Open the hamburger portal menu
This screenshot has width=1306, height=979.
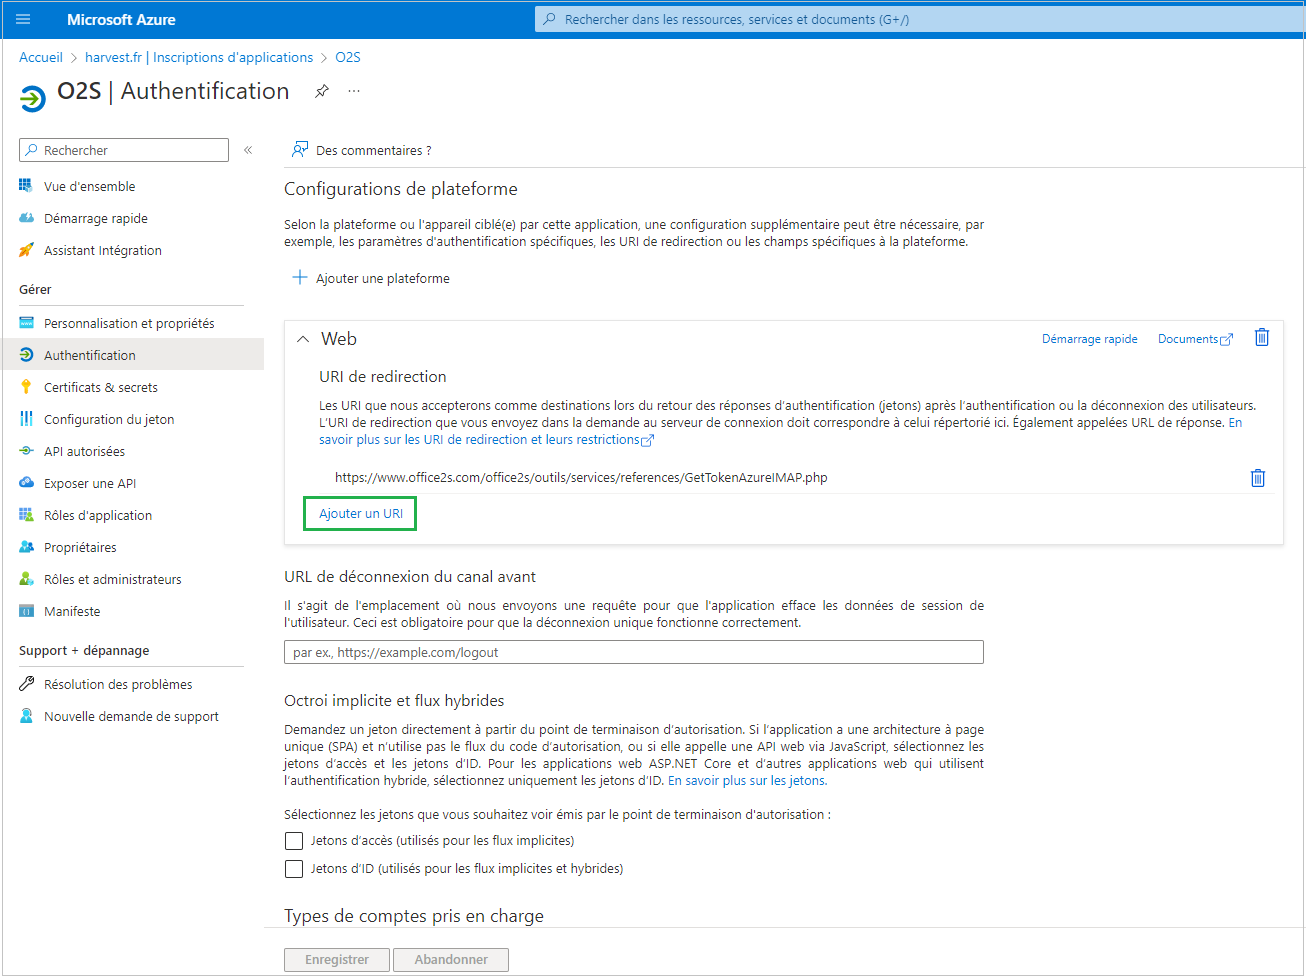click(24, 19)
